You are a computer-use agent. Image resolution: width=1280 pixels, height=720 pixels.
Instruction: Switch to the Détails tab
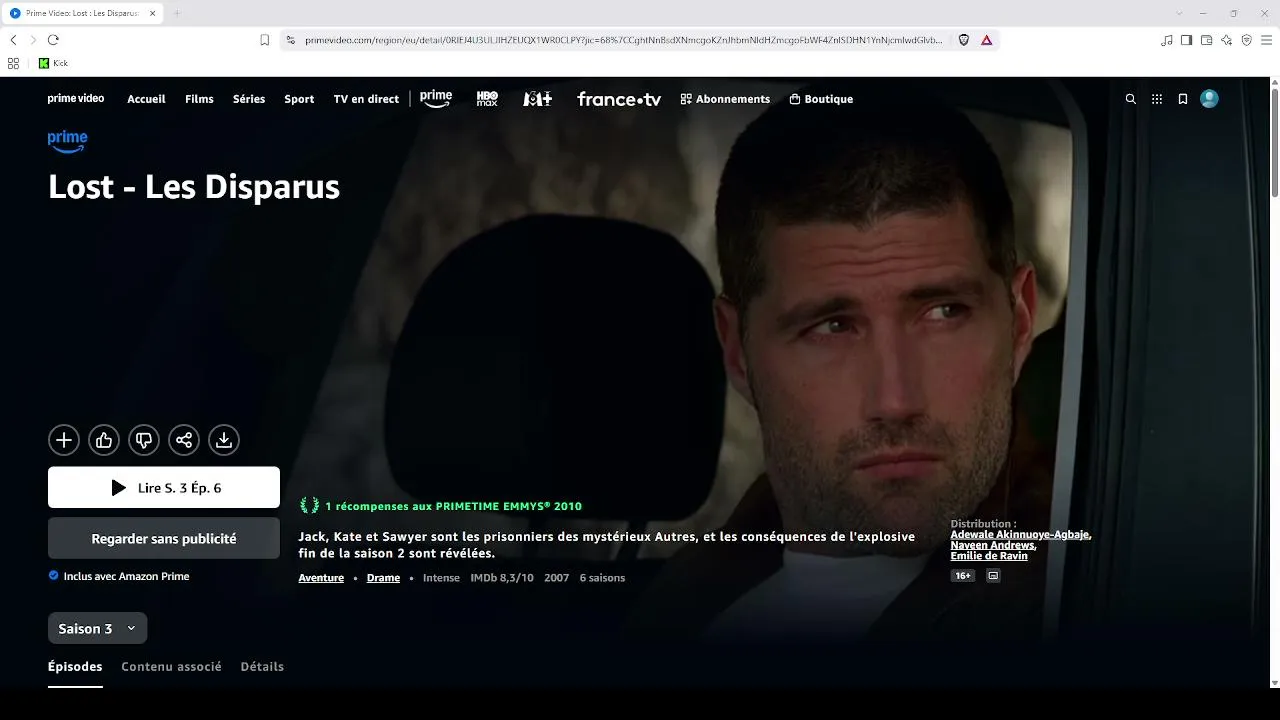tap(262, 666)
